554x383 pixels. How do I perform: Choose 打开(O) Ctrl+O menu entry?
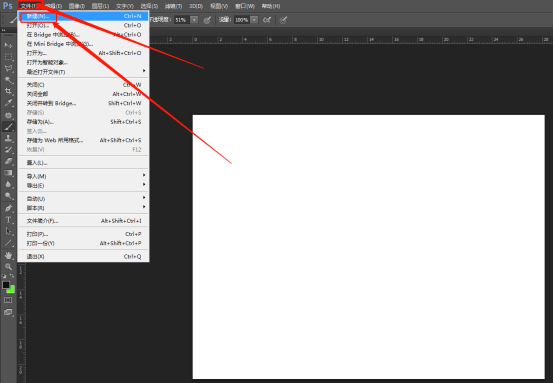click(x=83, y=25)
